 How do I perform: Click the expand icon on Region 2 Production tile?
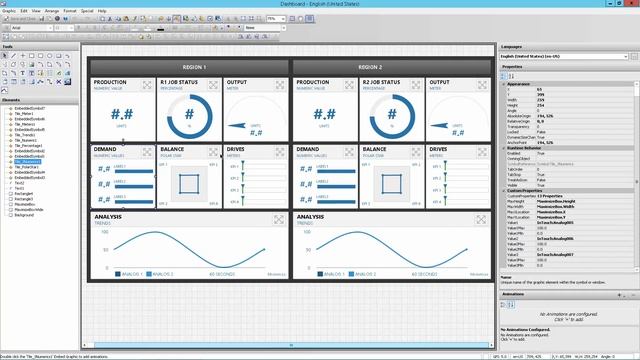point(349,85)
